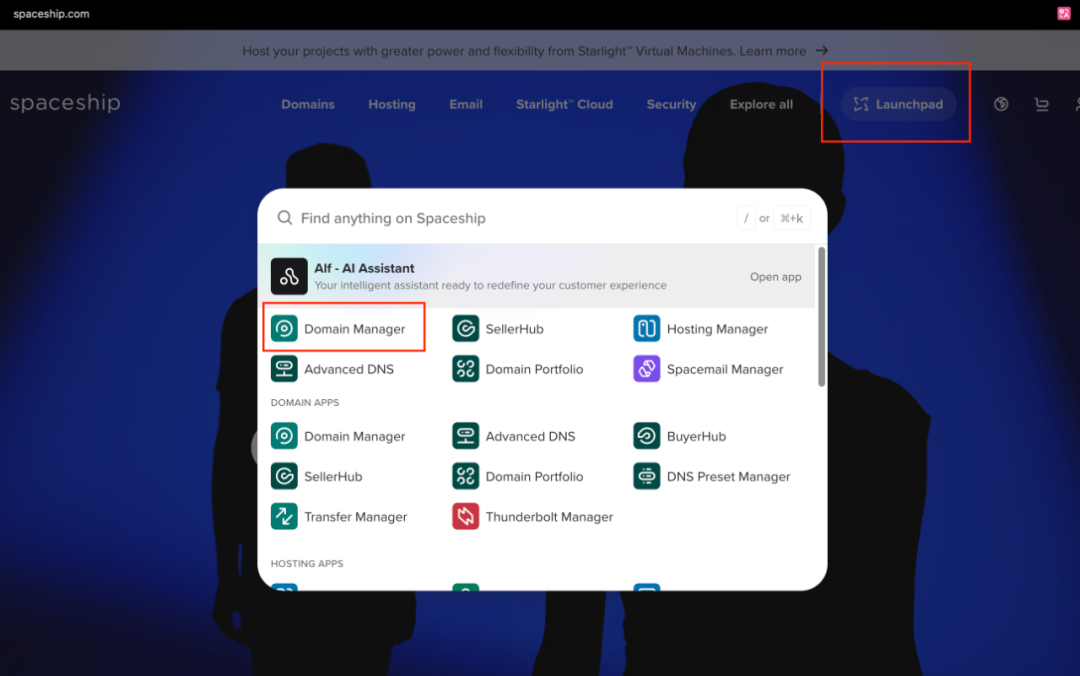Open the Thunderbolt Manager app
1080x676 pixels.
[532, 517]
